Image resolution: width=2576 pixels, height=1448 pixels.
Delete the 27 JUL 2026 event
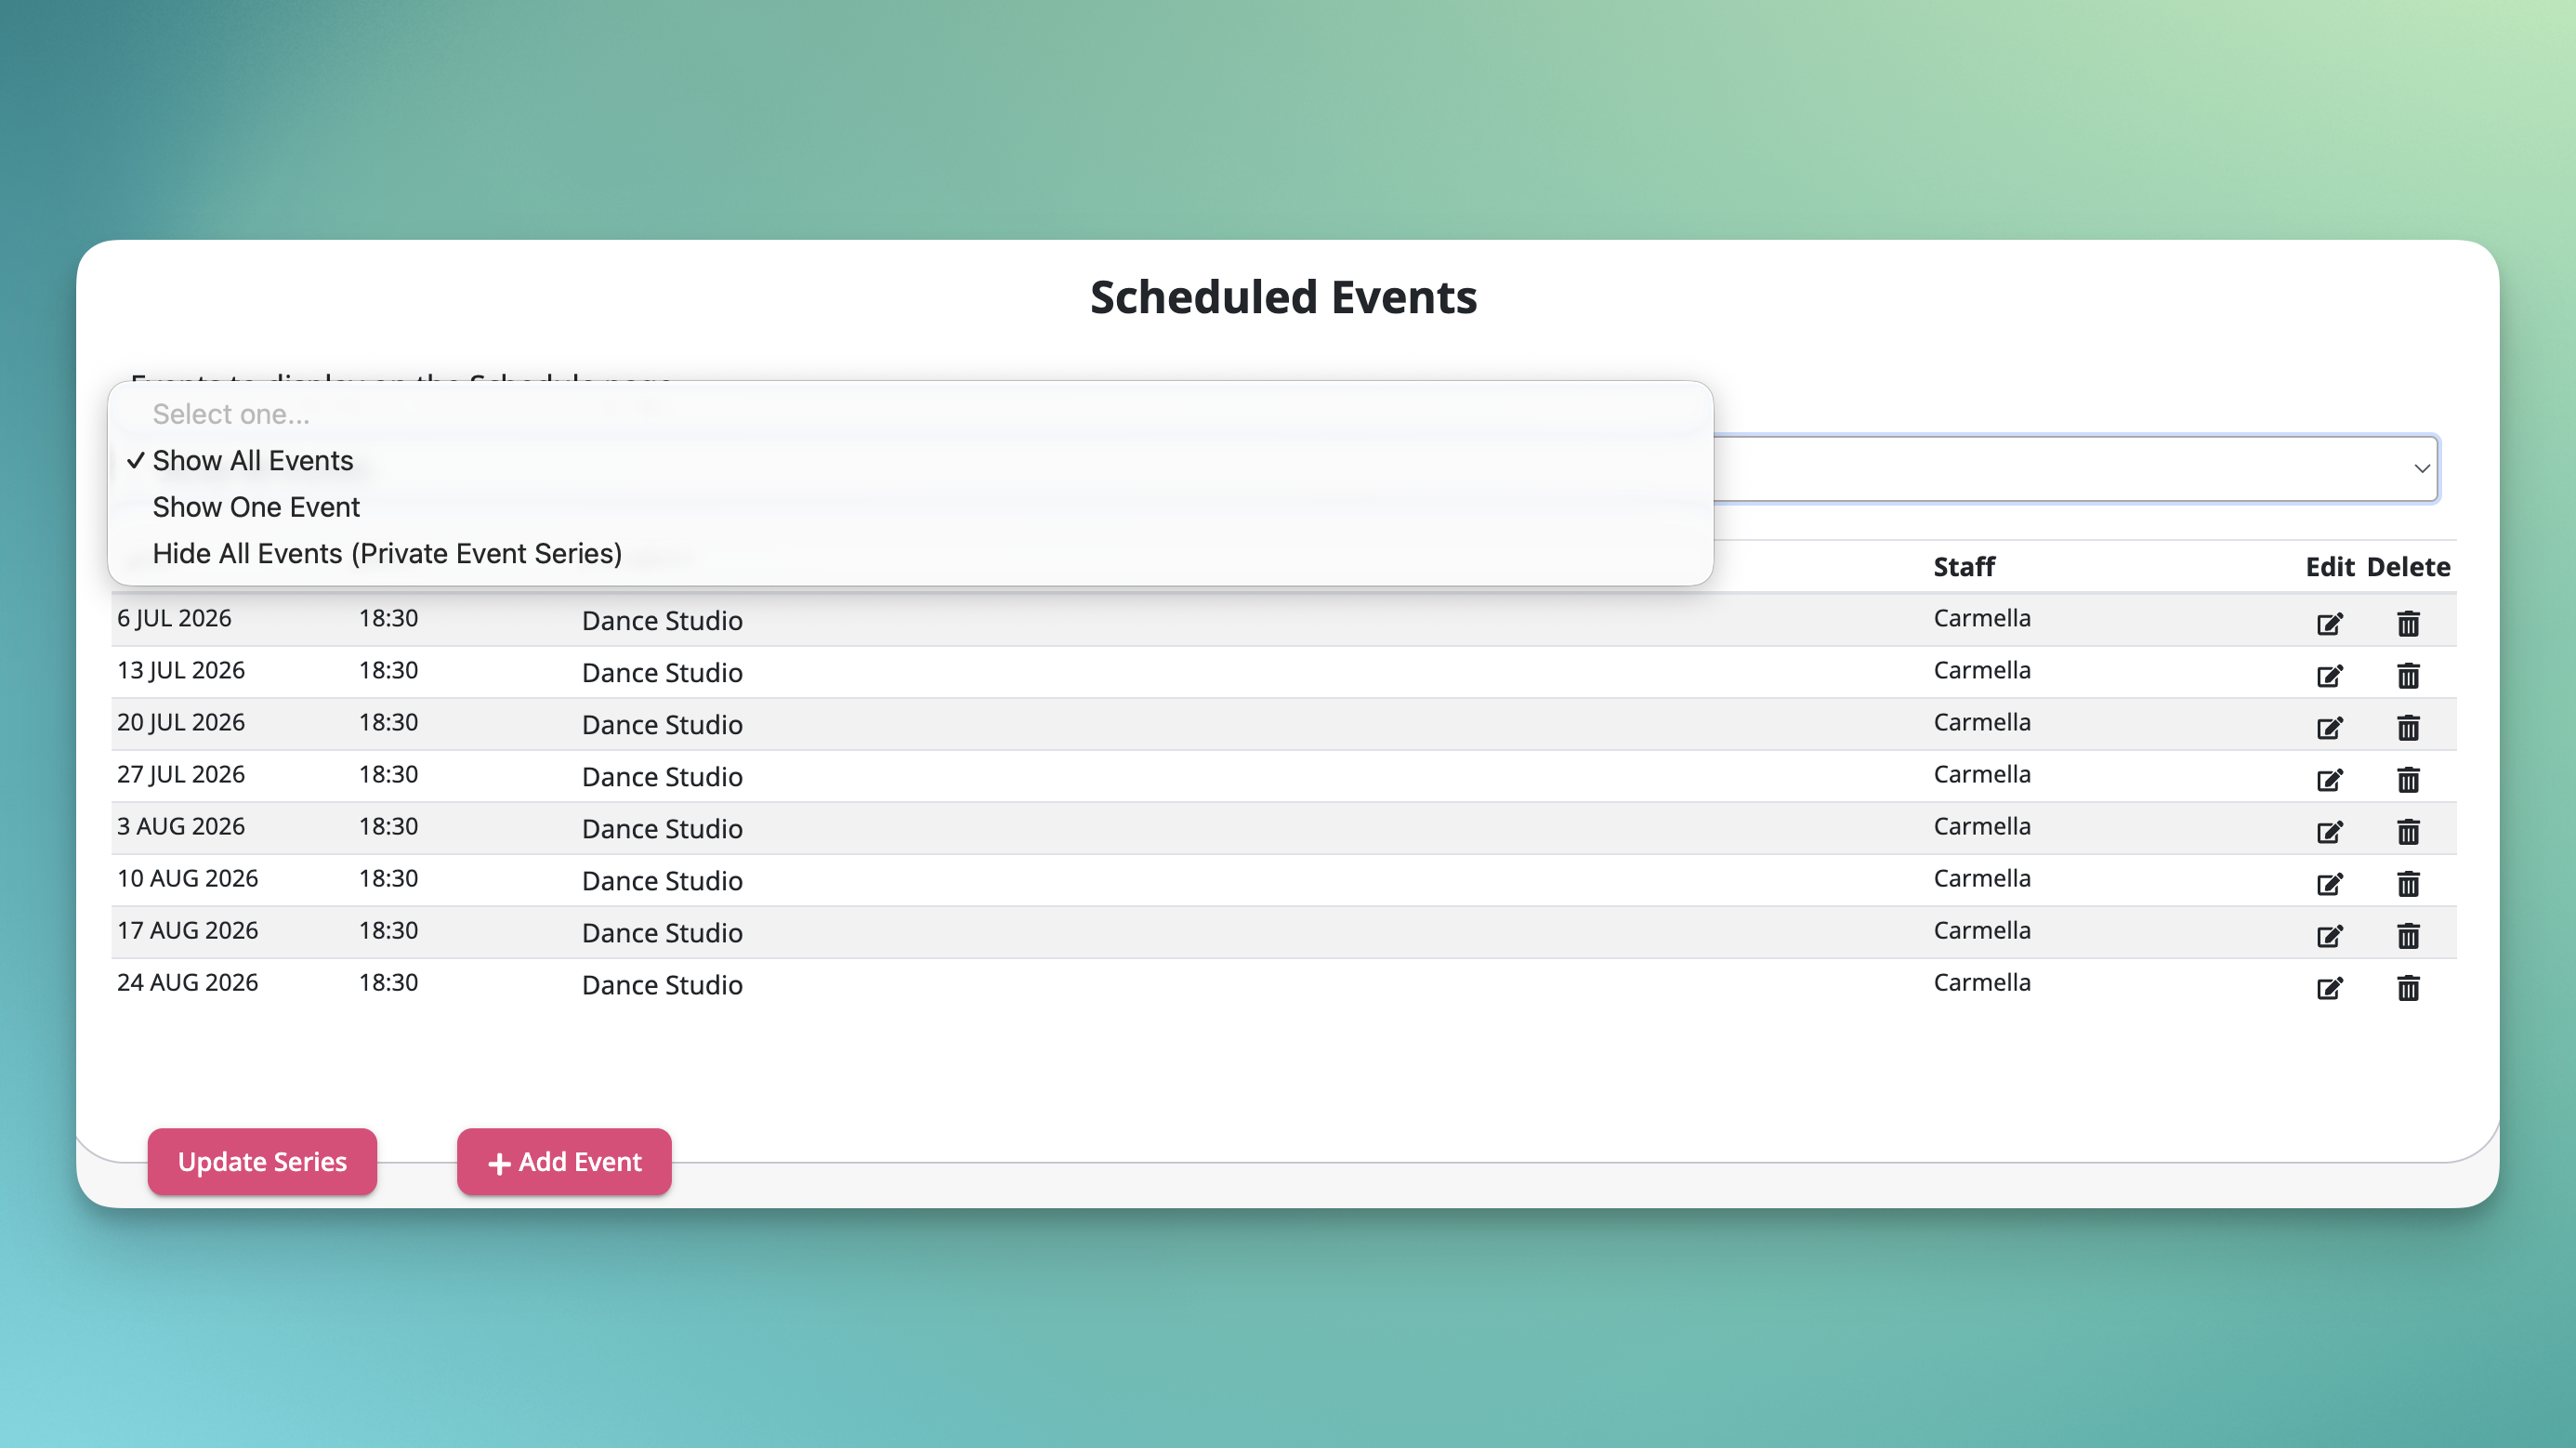pos(2408,780)
